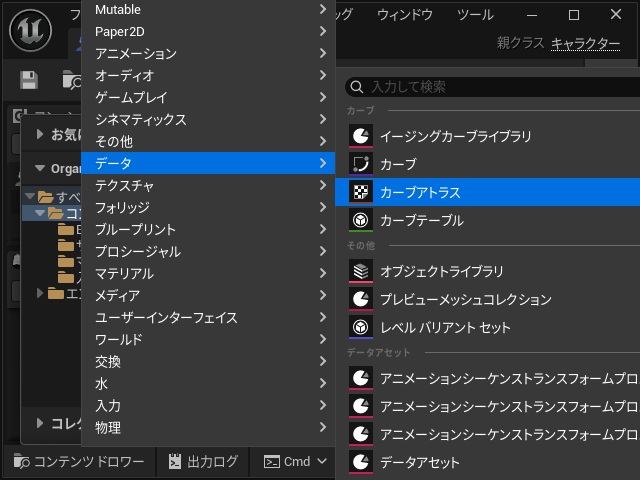640x480 pixels.
Task: Select the highlighted データ menu entry
Action: [208, 163]
